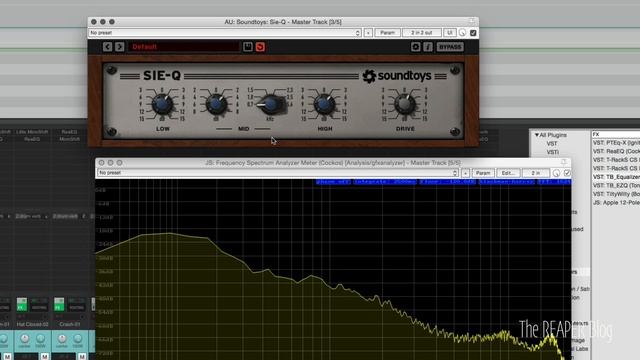Screen dimensions: 640x360
Task: Select VST: TB_EZQ in the plugin list
Action: [616, 186]
